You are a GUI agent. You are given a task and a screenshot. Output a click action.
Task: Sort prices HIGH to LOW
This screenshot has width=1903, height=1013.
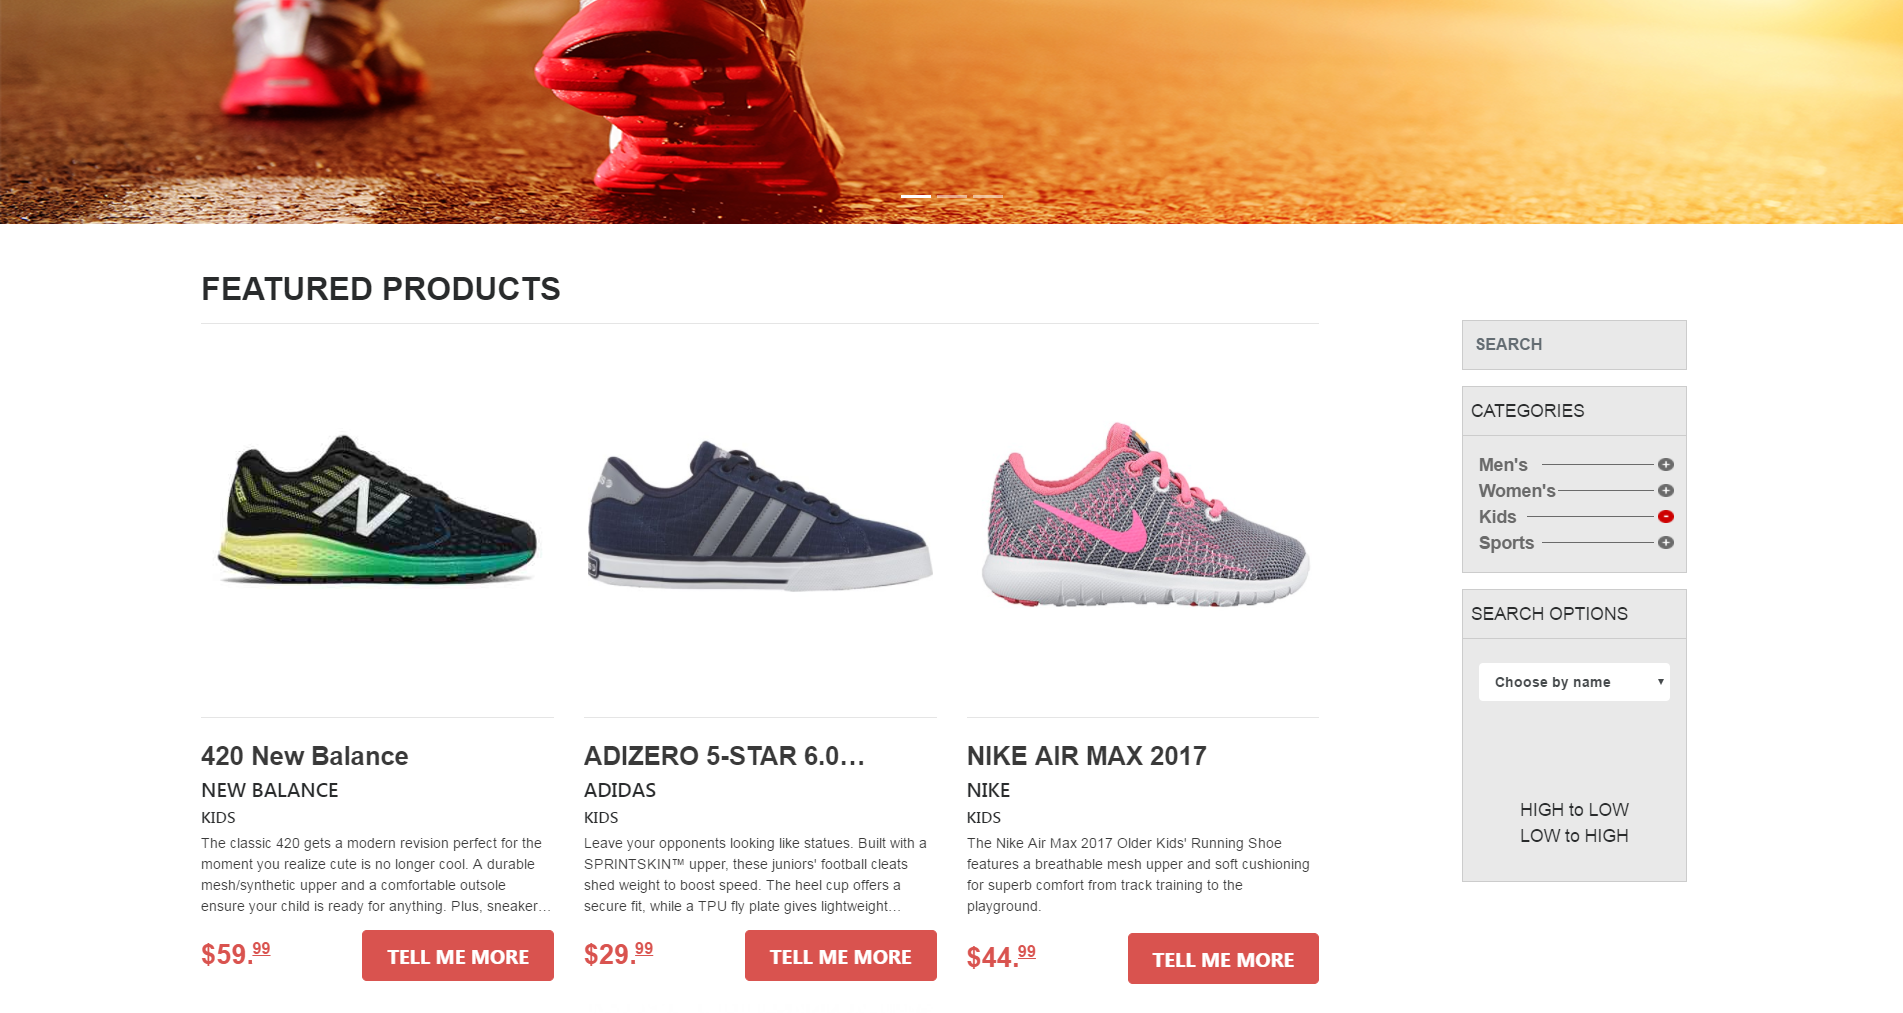pyautogui.click(x=1574, y=810)
